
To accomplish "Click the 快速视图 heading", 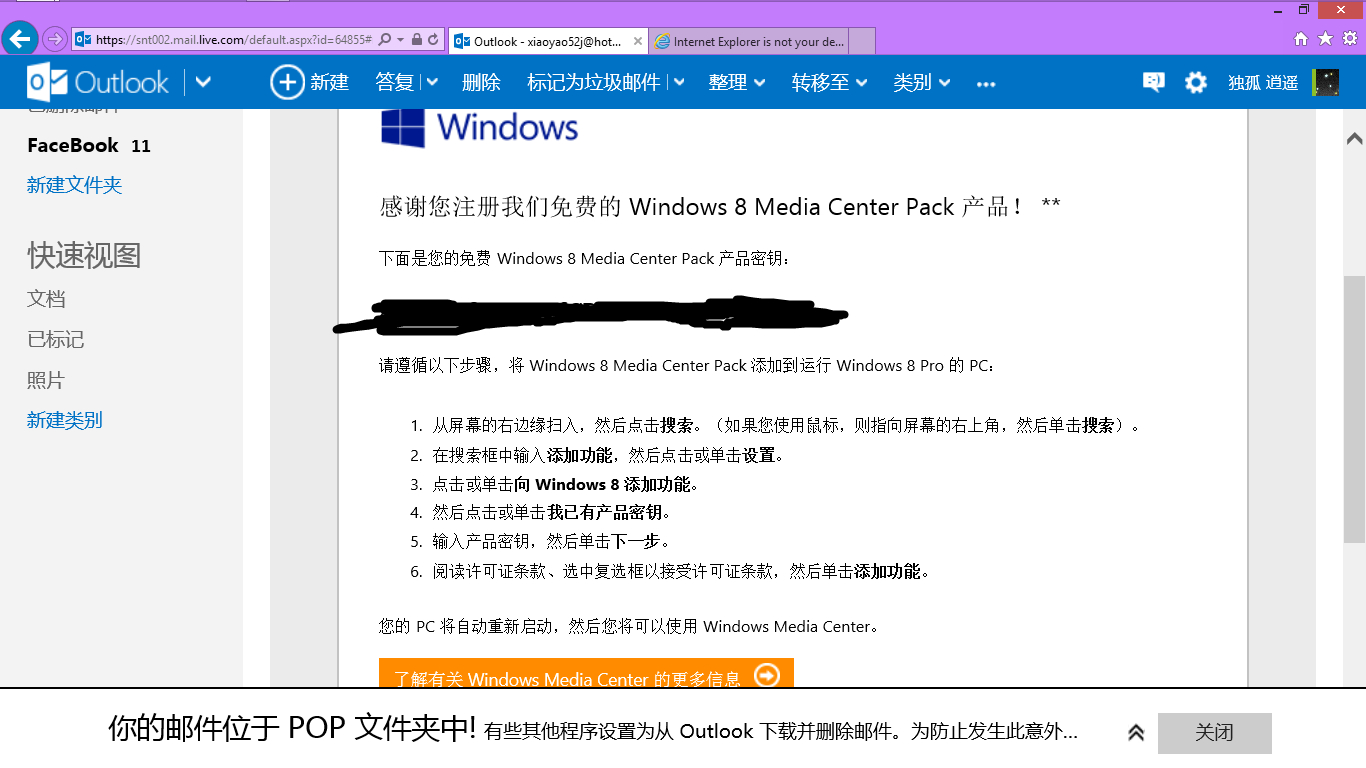I will click(84, 255).
